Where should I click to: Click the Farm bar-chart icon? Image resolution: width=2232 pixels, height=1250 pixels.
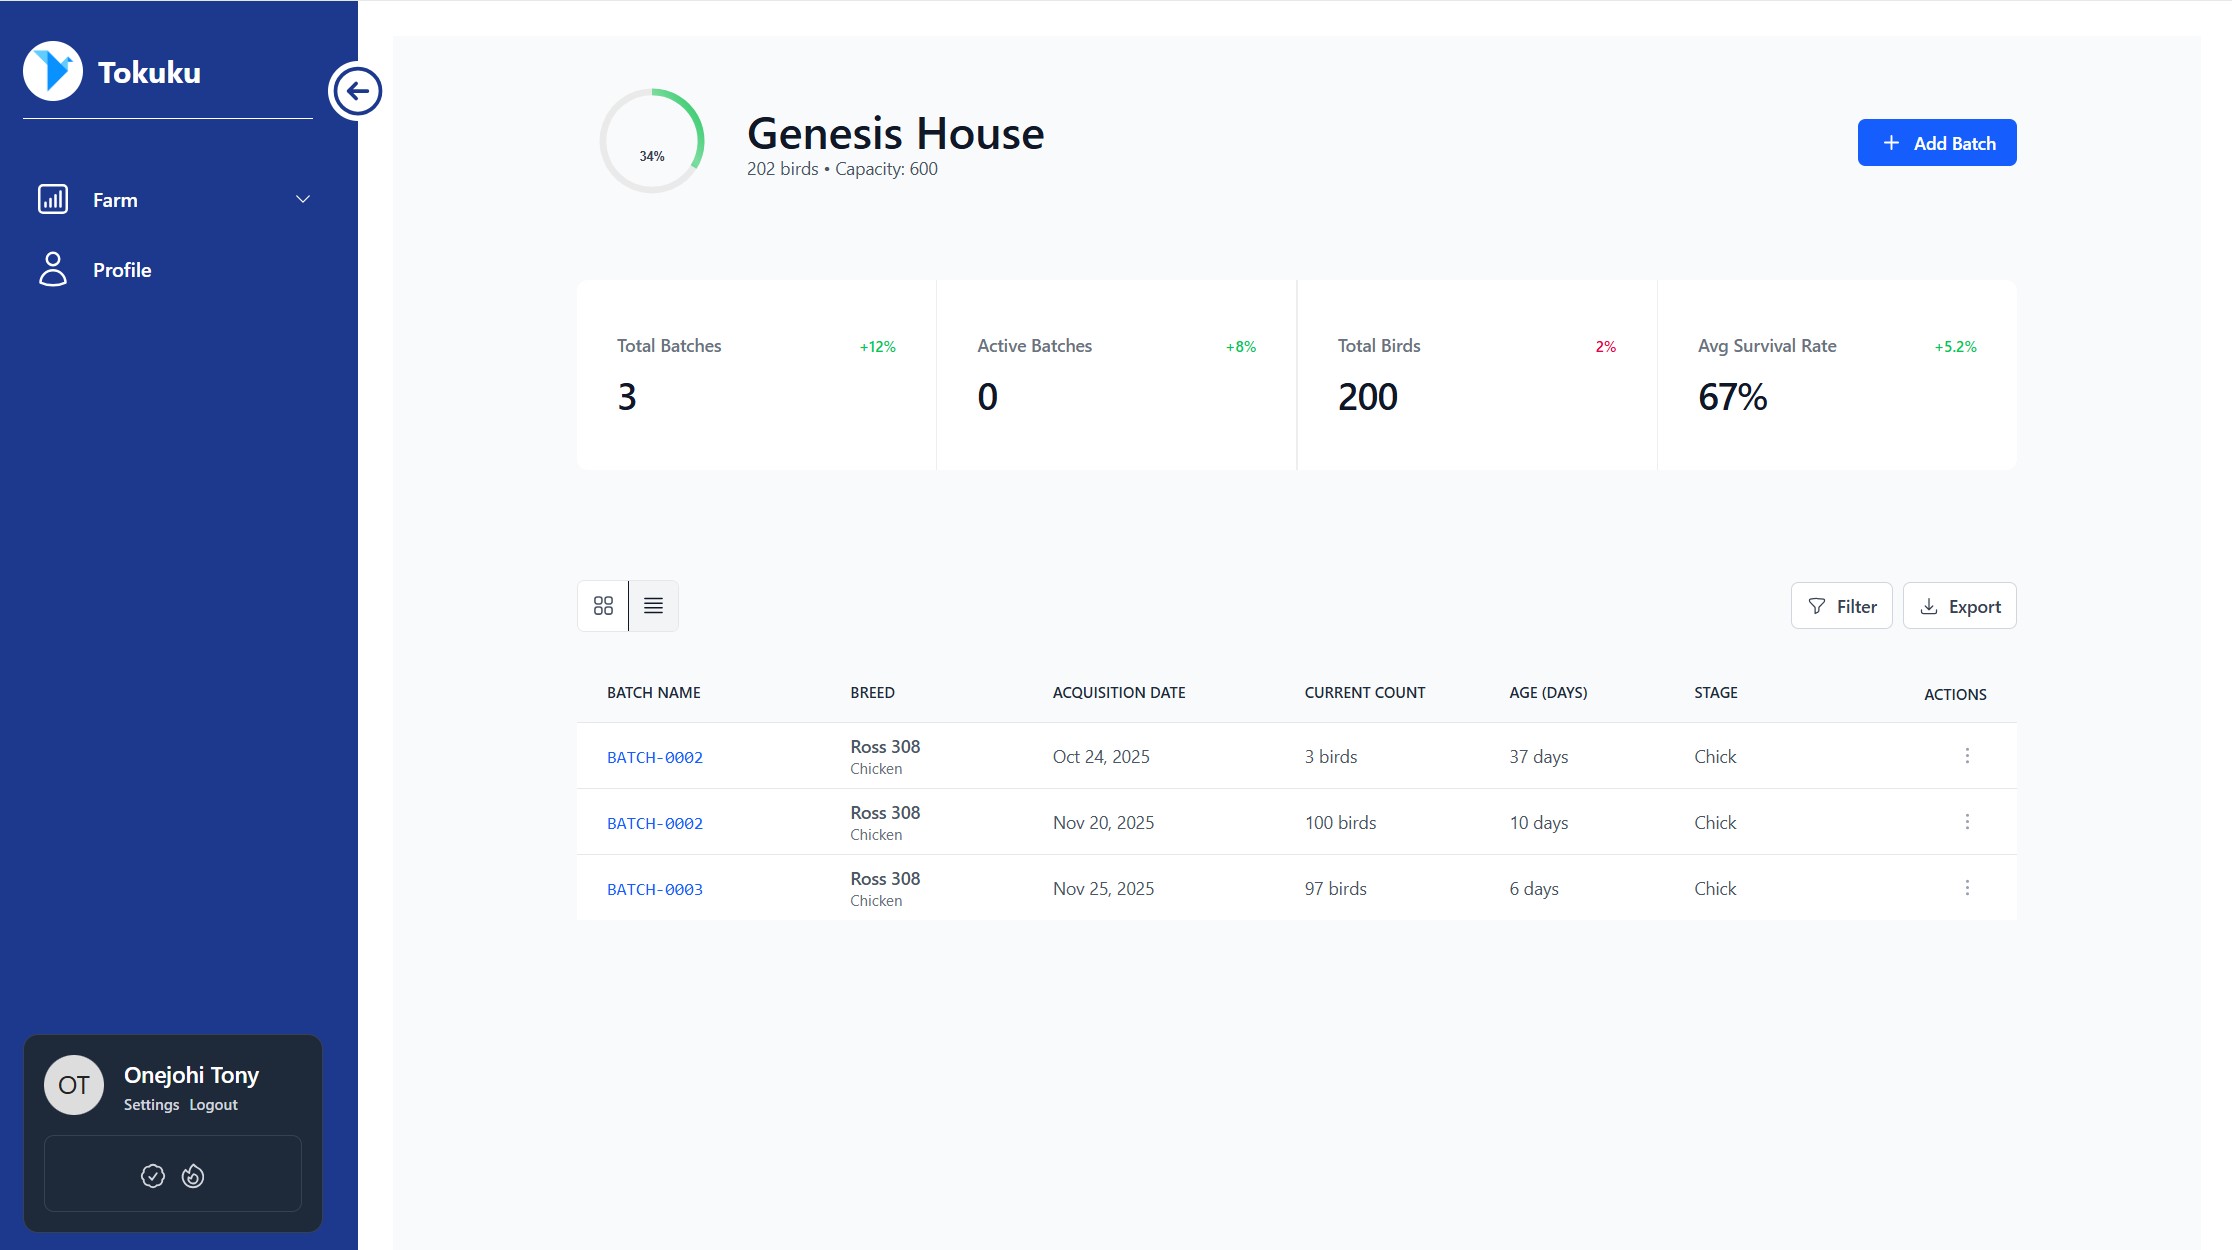(53, 199)
